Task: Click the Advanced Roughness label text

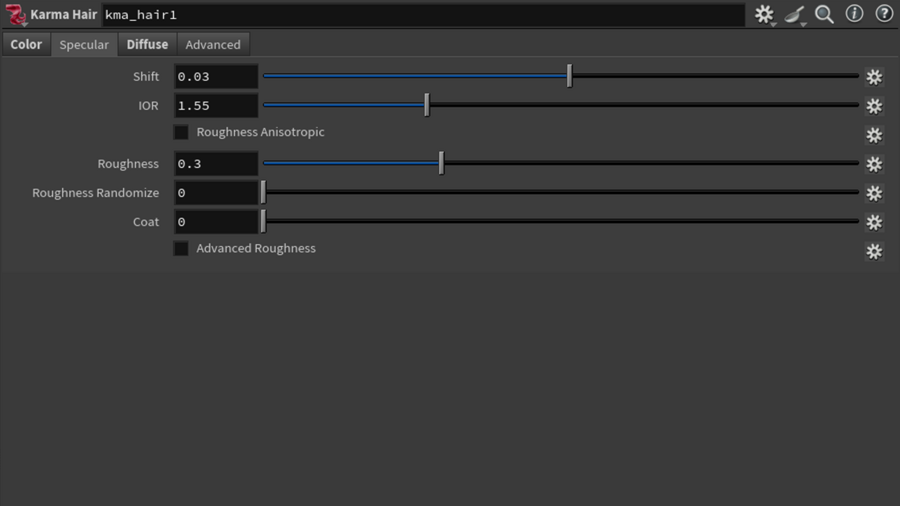Action: pos(256,248)
